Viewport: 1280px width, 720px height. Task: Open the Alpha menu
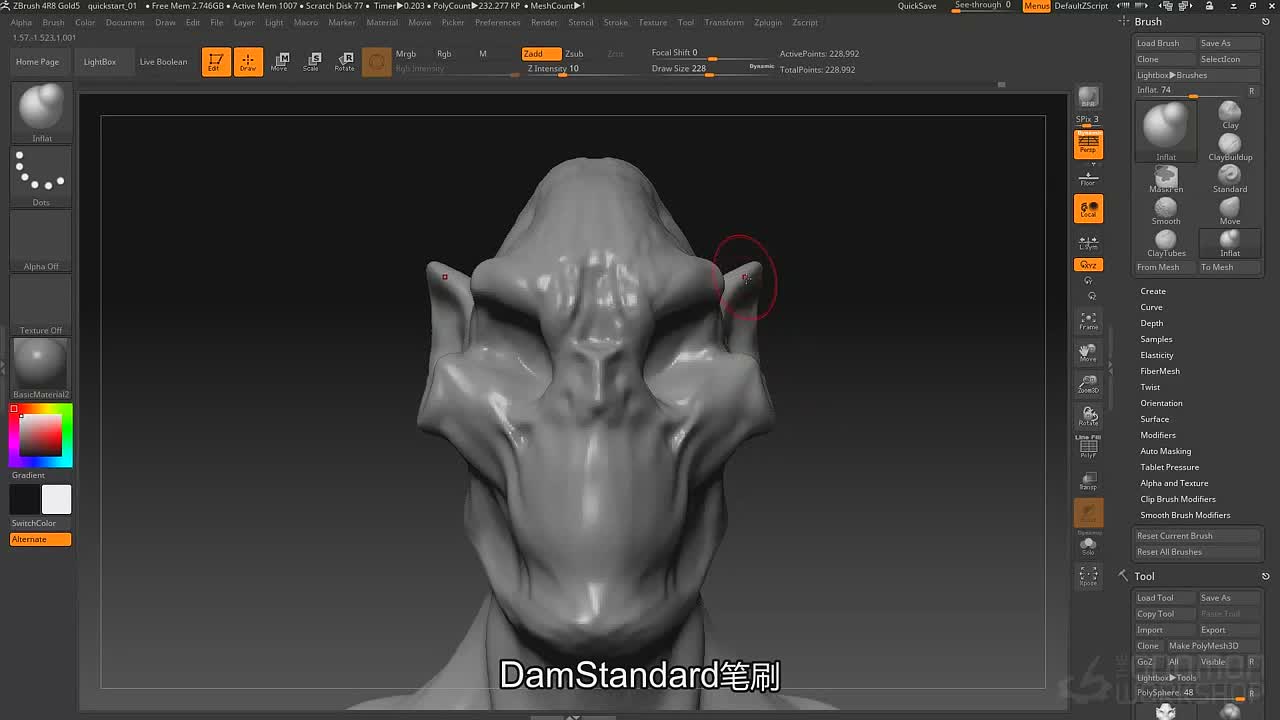21,22
